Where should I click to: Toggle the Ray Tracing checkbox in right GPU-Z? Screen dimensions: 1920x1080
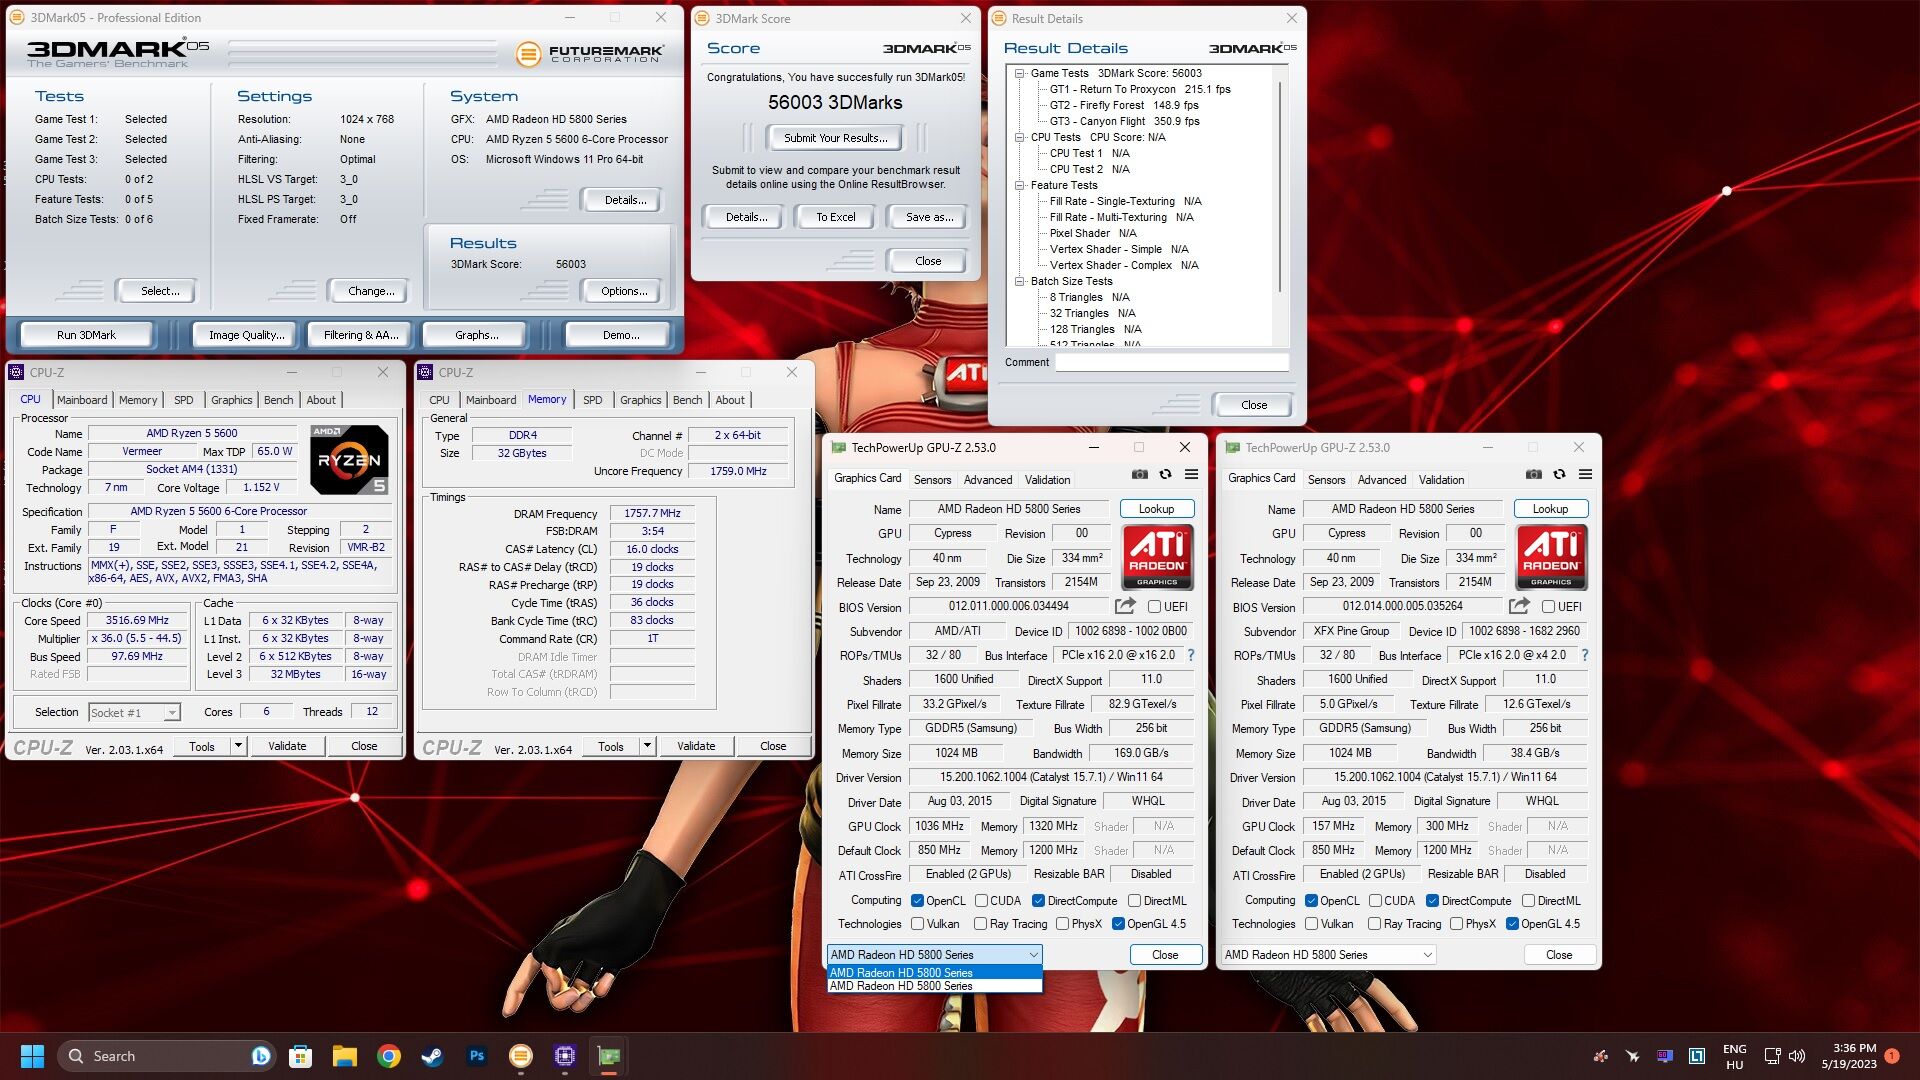click(x=1374, y=924)
